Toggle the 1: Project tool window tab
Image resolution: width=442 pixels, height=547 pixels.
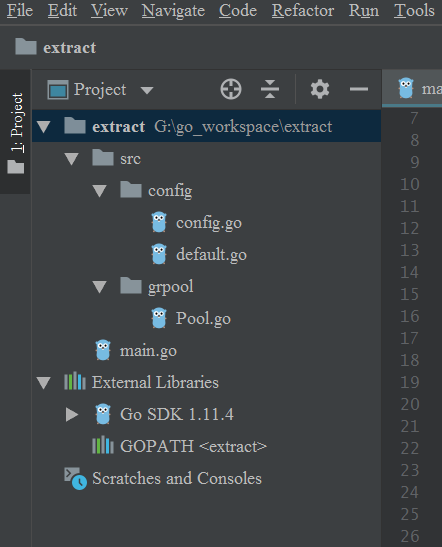tap(16, 133)
